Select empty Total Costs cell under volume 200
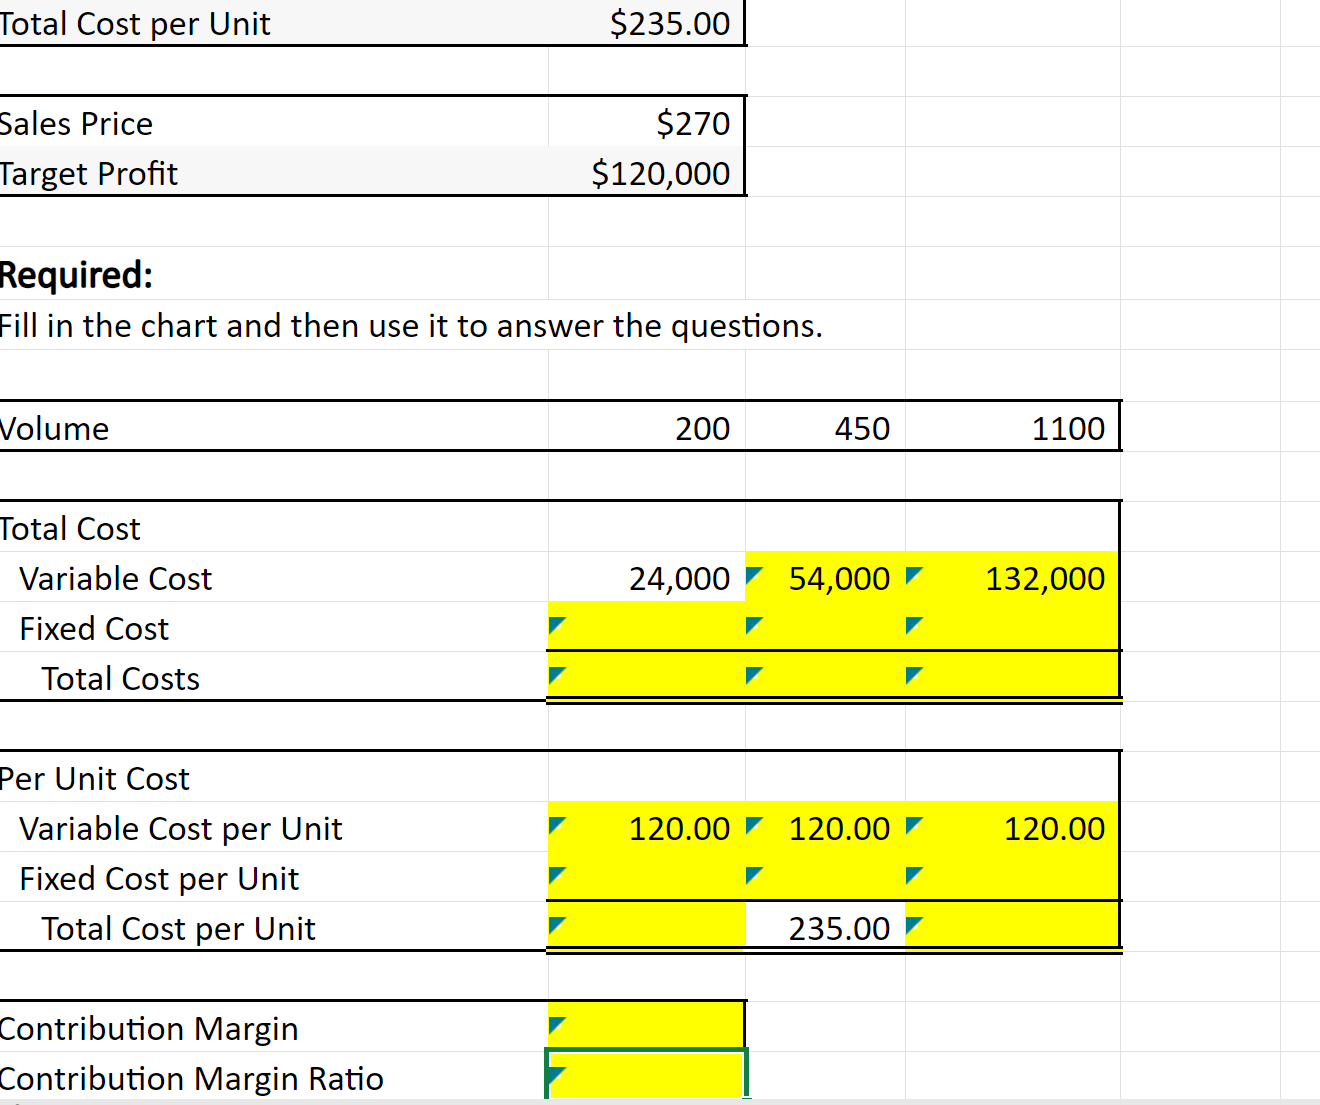 pyautogui.click(x=647, y=676)
